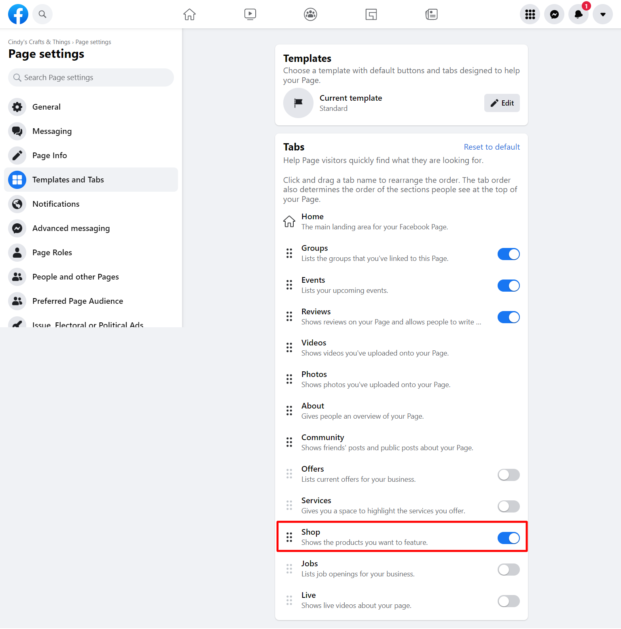Open the notifications bell icon

[x=578, y=14]
